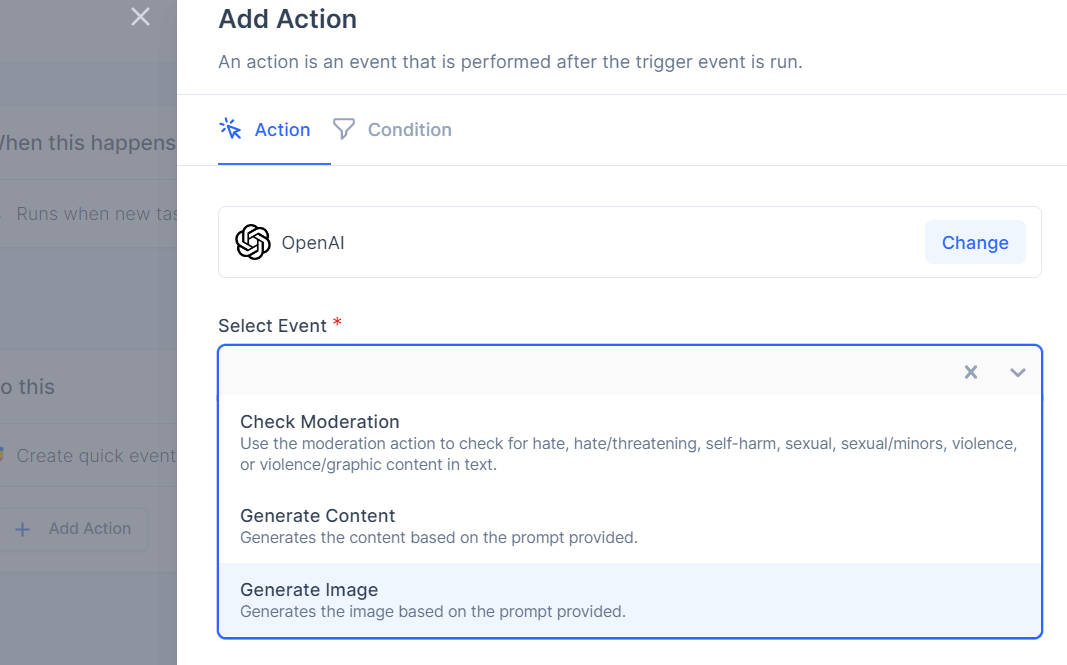Click the Action tab cursor icon
Viewport: 1067px width, 665px height.
click(x=230, y=129)
